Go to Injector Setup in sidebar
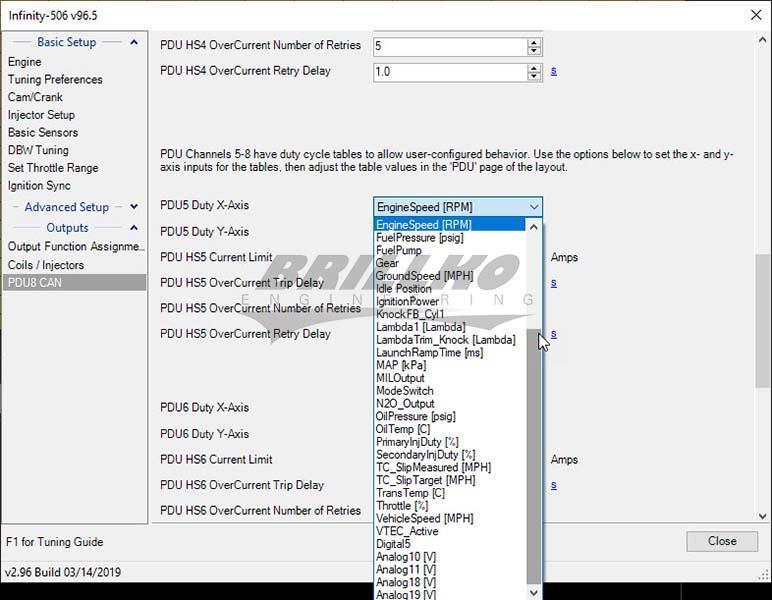This screenshot has height=600, width=772. [41, 115]
